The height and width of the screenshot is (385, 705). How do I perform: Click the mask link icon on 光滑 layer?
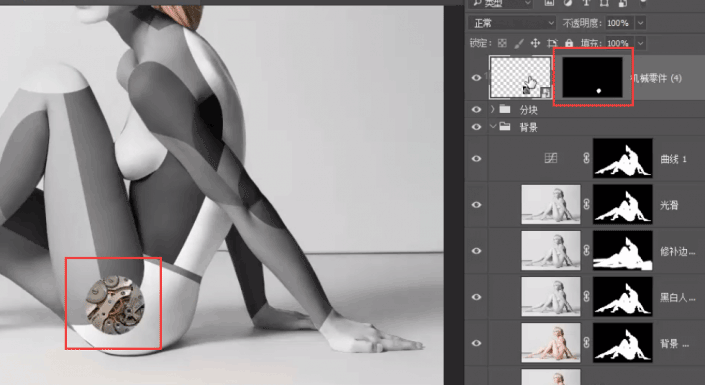(x=586, y=204)
